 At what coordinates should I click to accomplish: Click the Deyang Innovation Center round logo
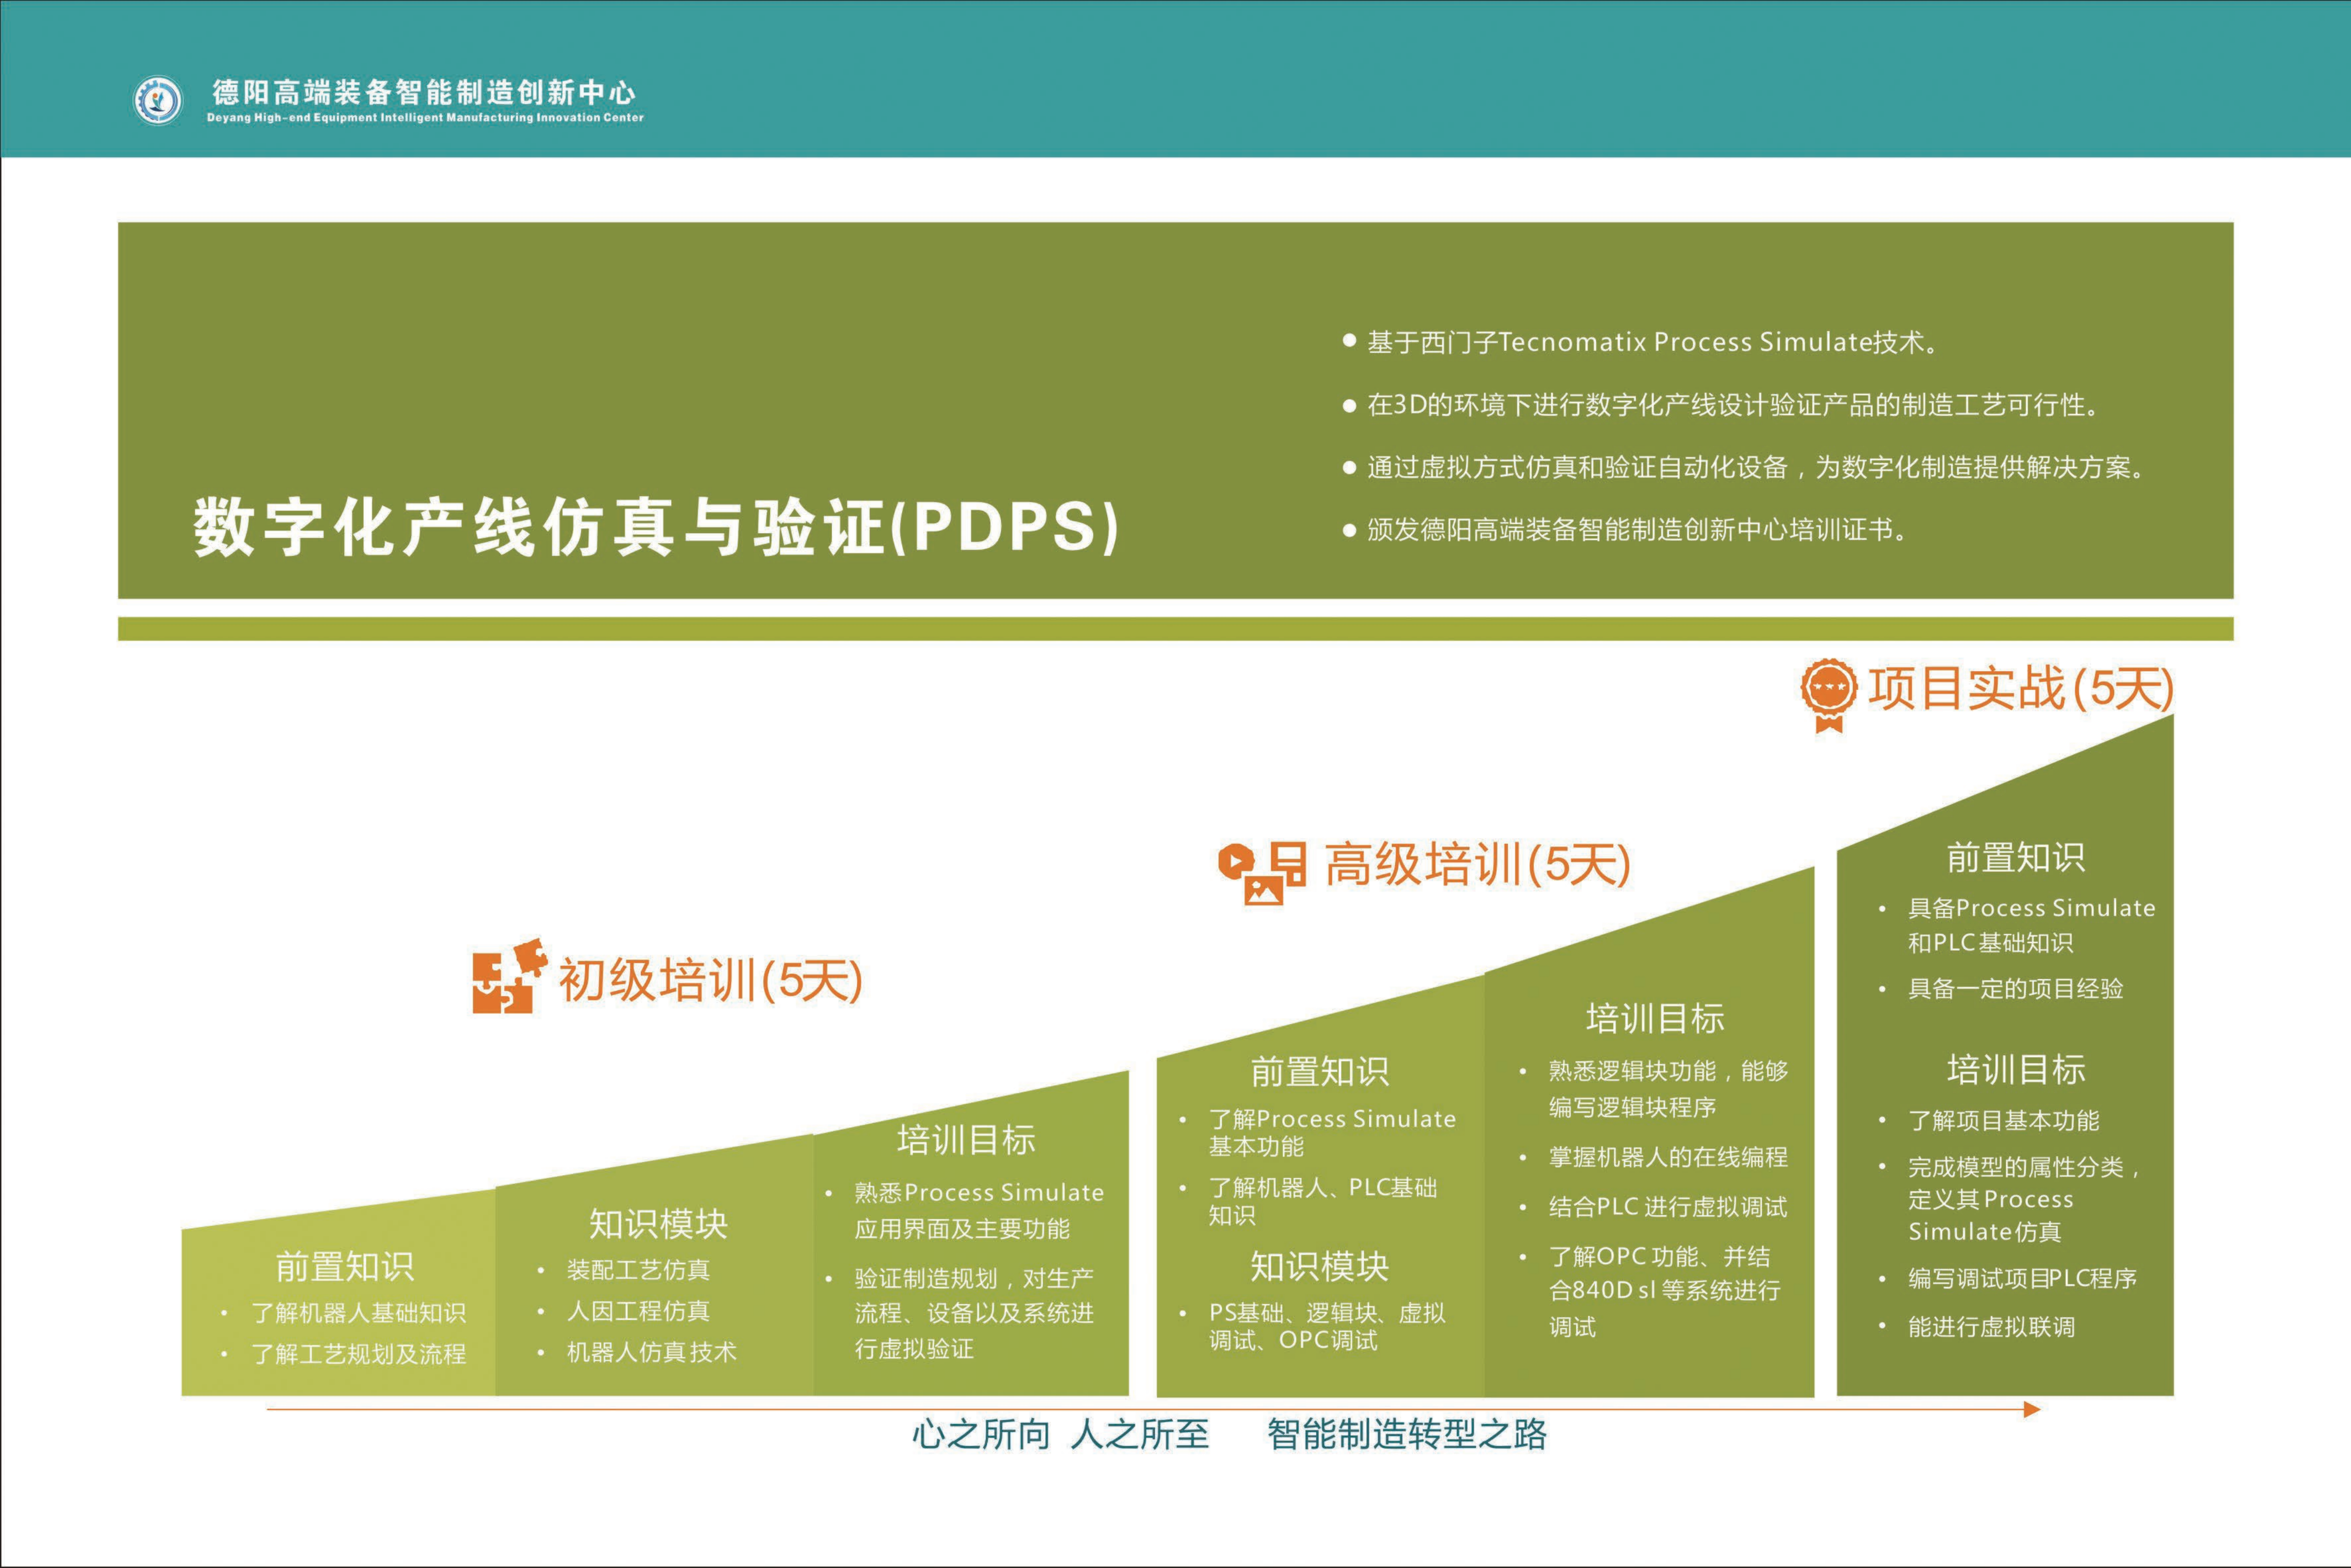(158, 100)
